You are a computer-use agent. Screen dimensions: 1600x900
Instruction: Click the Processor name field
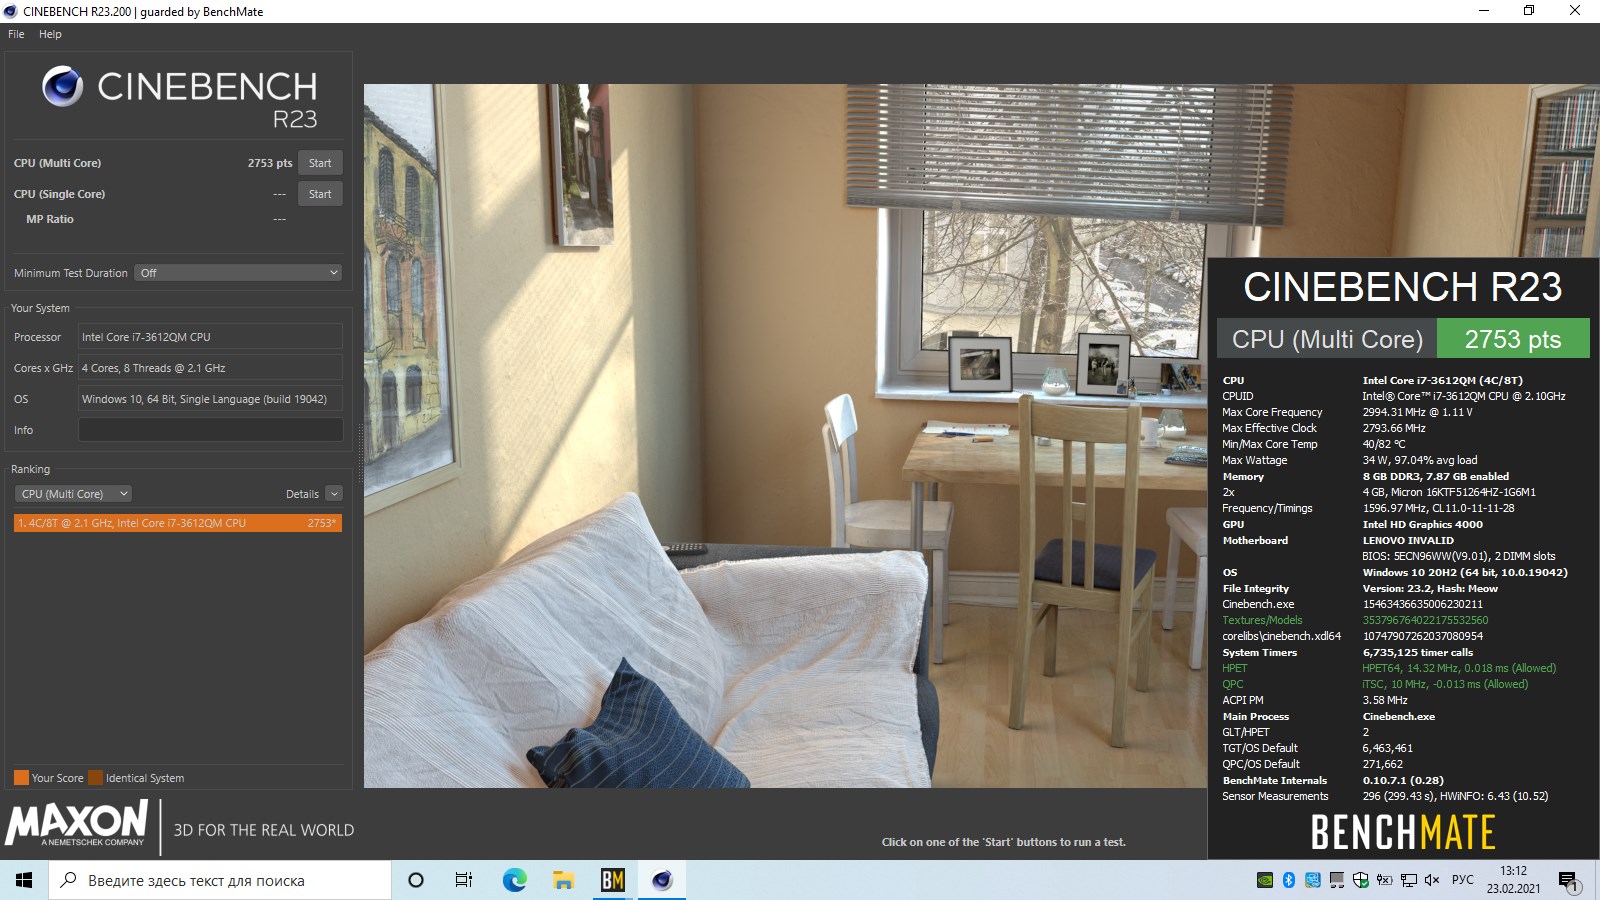[x=210, y=337]
